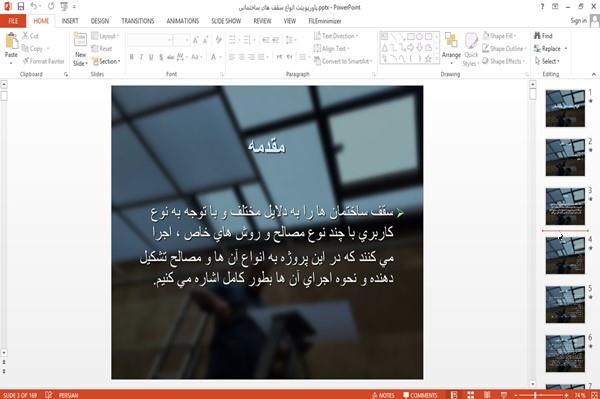600x399 pixels.
Task: Open the Select dropdown in Editing
Action: [547, 61]
